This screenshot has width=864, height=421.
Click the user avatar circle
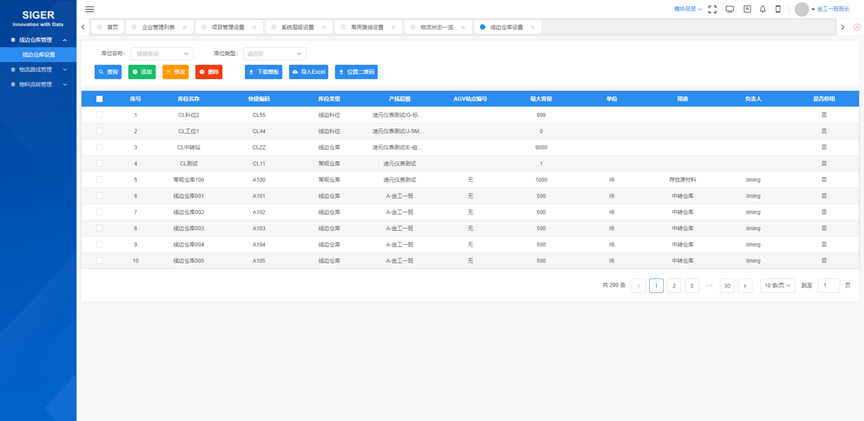802,9
